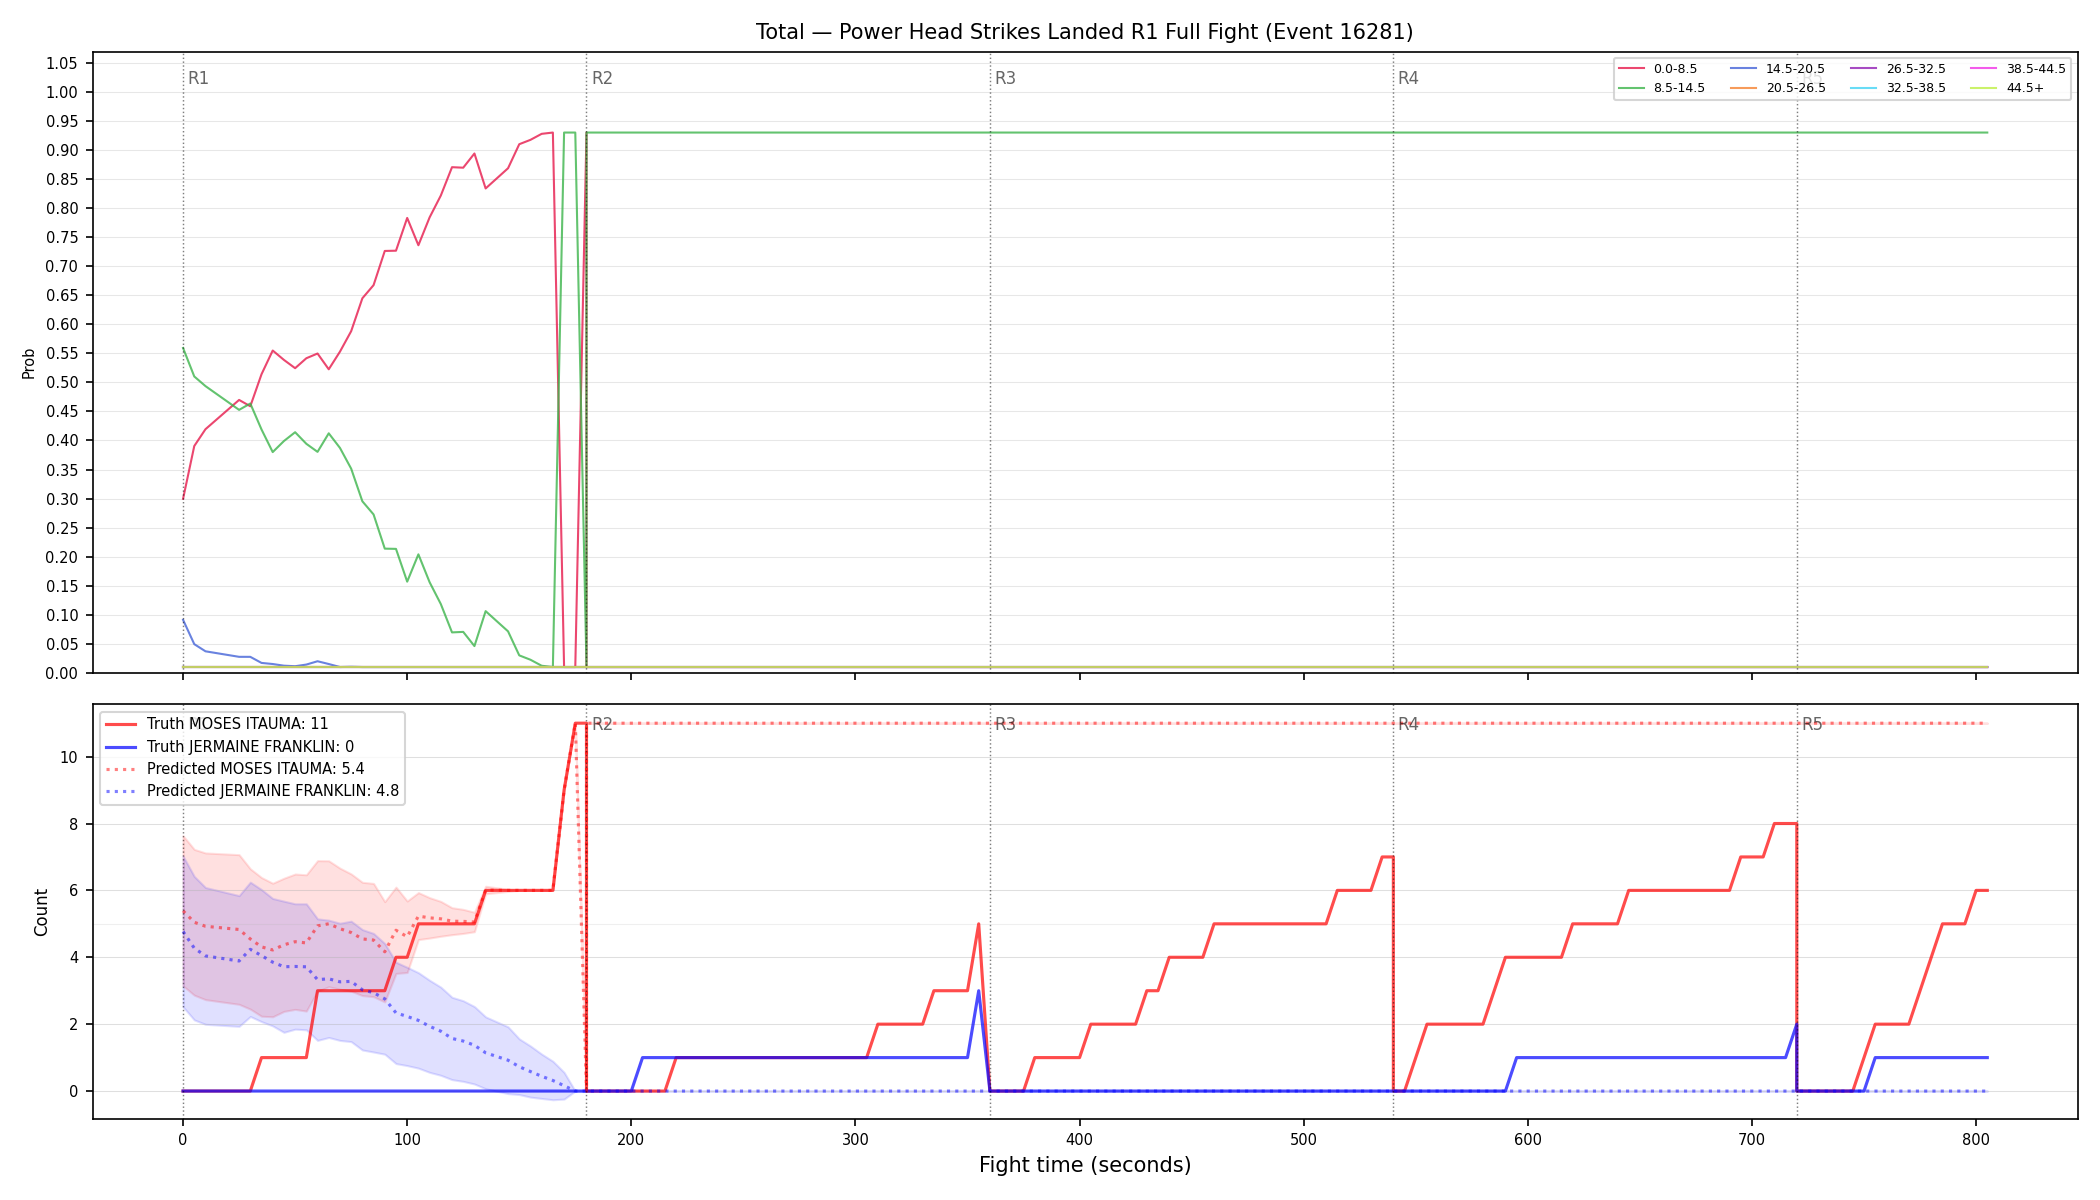2100x1200 pixels.
Task: Select the 8.5-14.5 legend label
Action: [1679, 88]
